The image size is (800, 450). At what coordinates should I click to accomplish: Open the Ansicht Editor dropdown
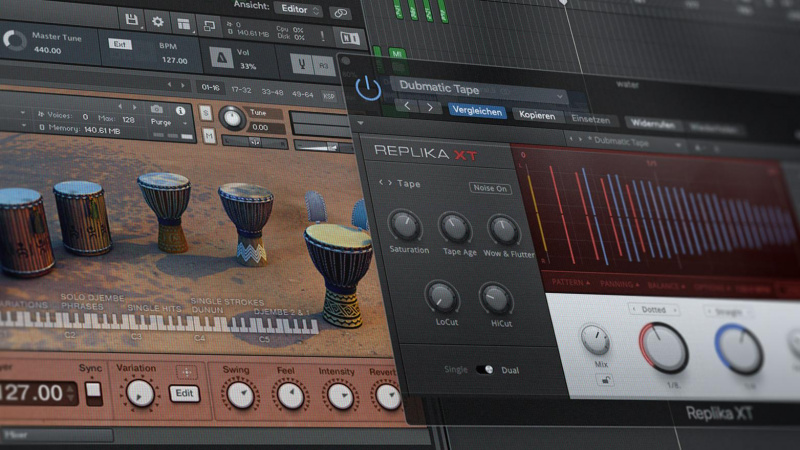(x=299, y=10)
